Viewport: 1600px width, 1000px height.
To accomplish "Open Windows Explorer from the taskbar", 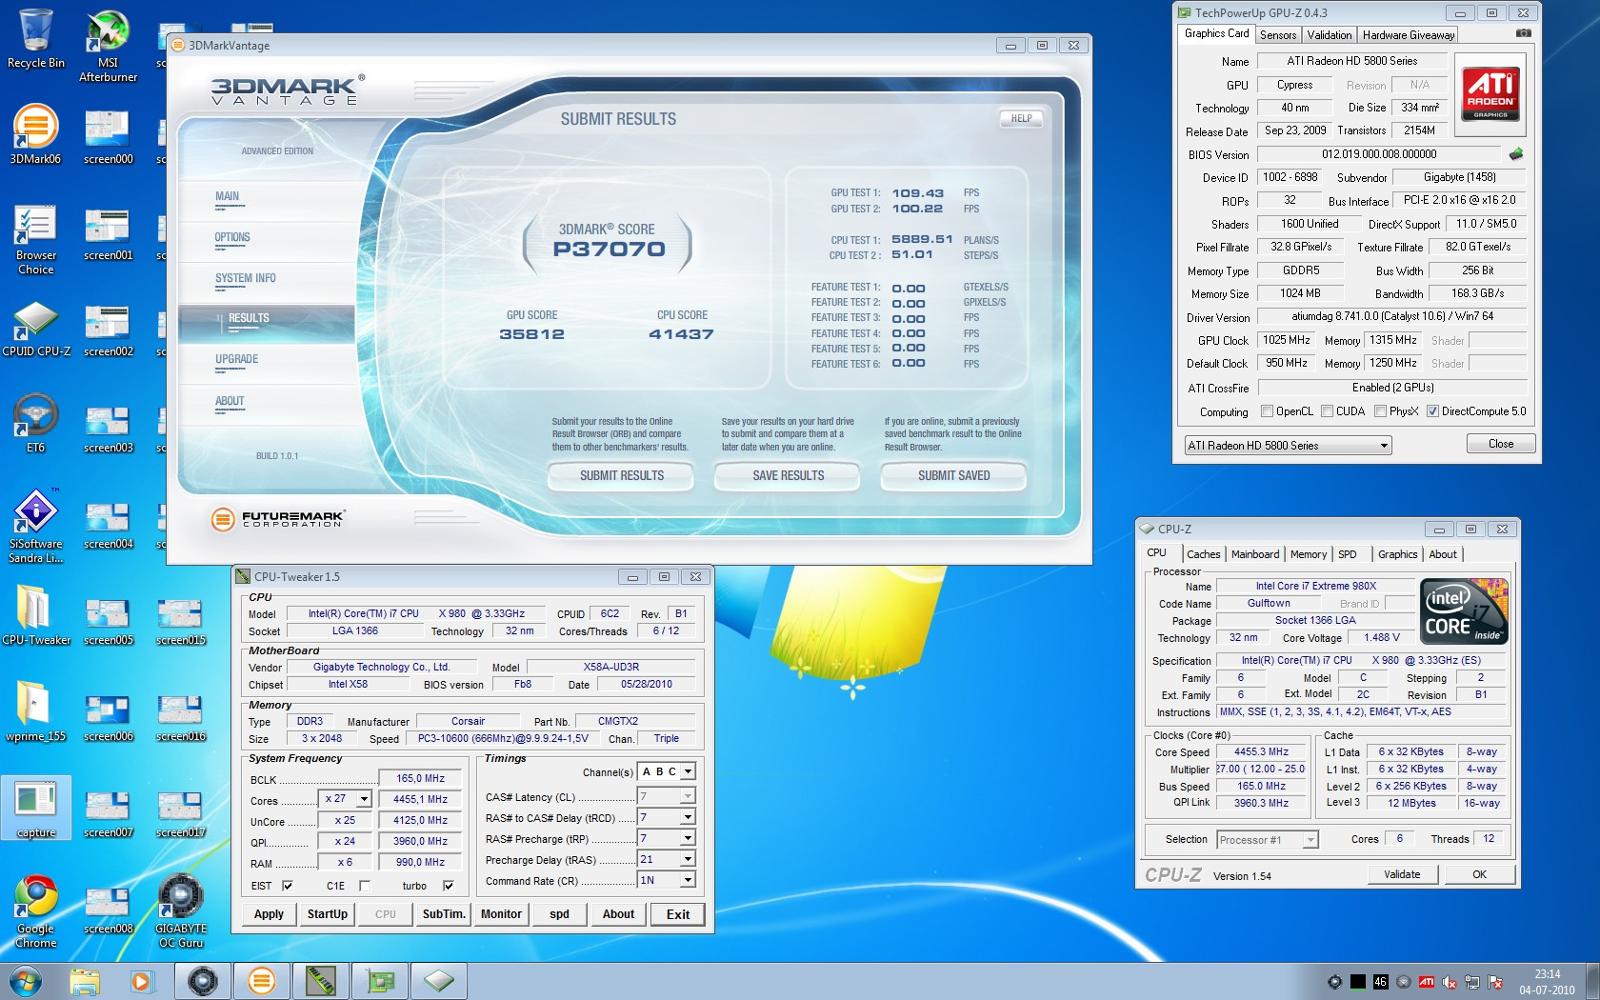I will pyautogui.click(x=85, y=981).
